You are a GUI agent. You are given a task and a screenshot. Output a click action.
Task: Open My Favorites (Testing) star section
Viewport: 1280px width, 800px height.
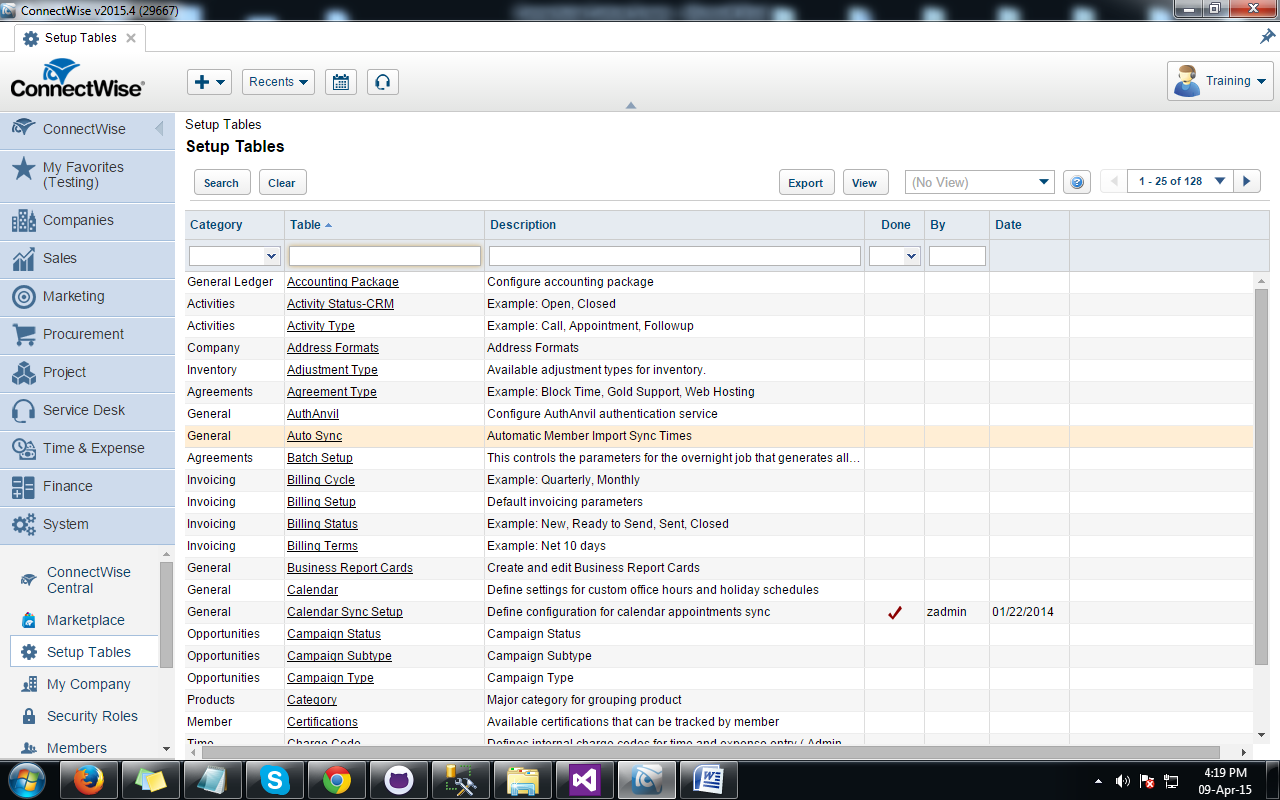87,174
